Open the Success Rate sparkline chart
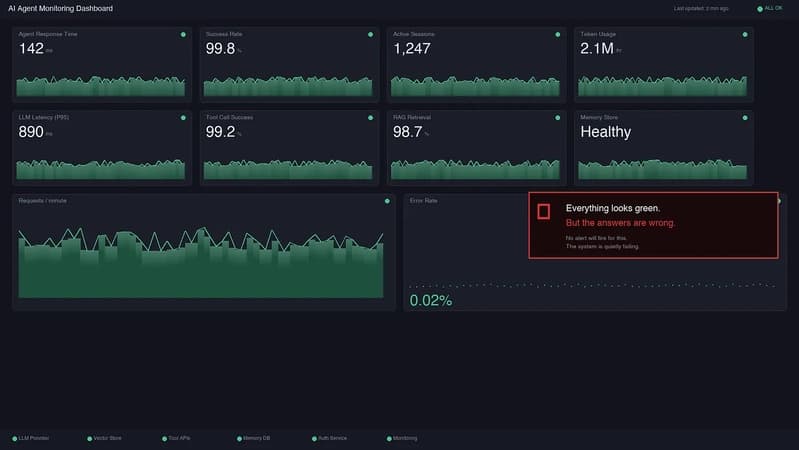Viewport: 799px width, 450px height. click(x=288, y=86)
